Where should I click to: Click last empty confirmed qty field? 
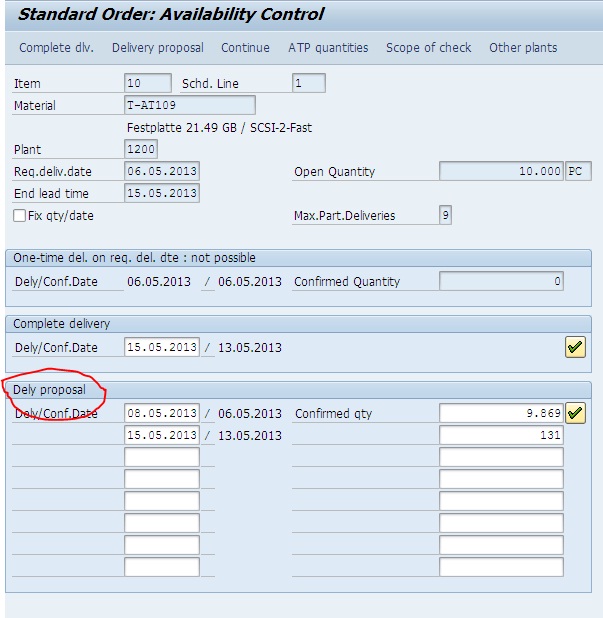coord(501,567)
